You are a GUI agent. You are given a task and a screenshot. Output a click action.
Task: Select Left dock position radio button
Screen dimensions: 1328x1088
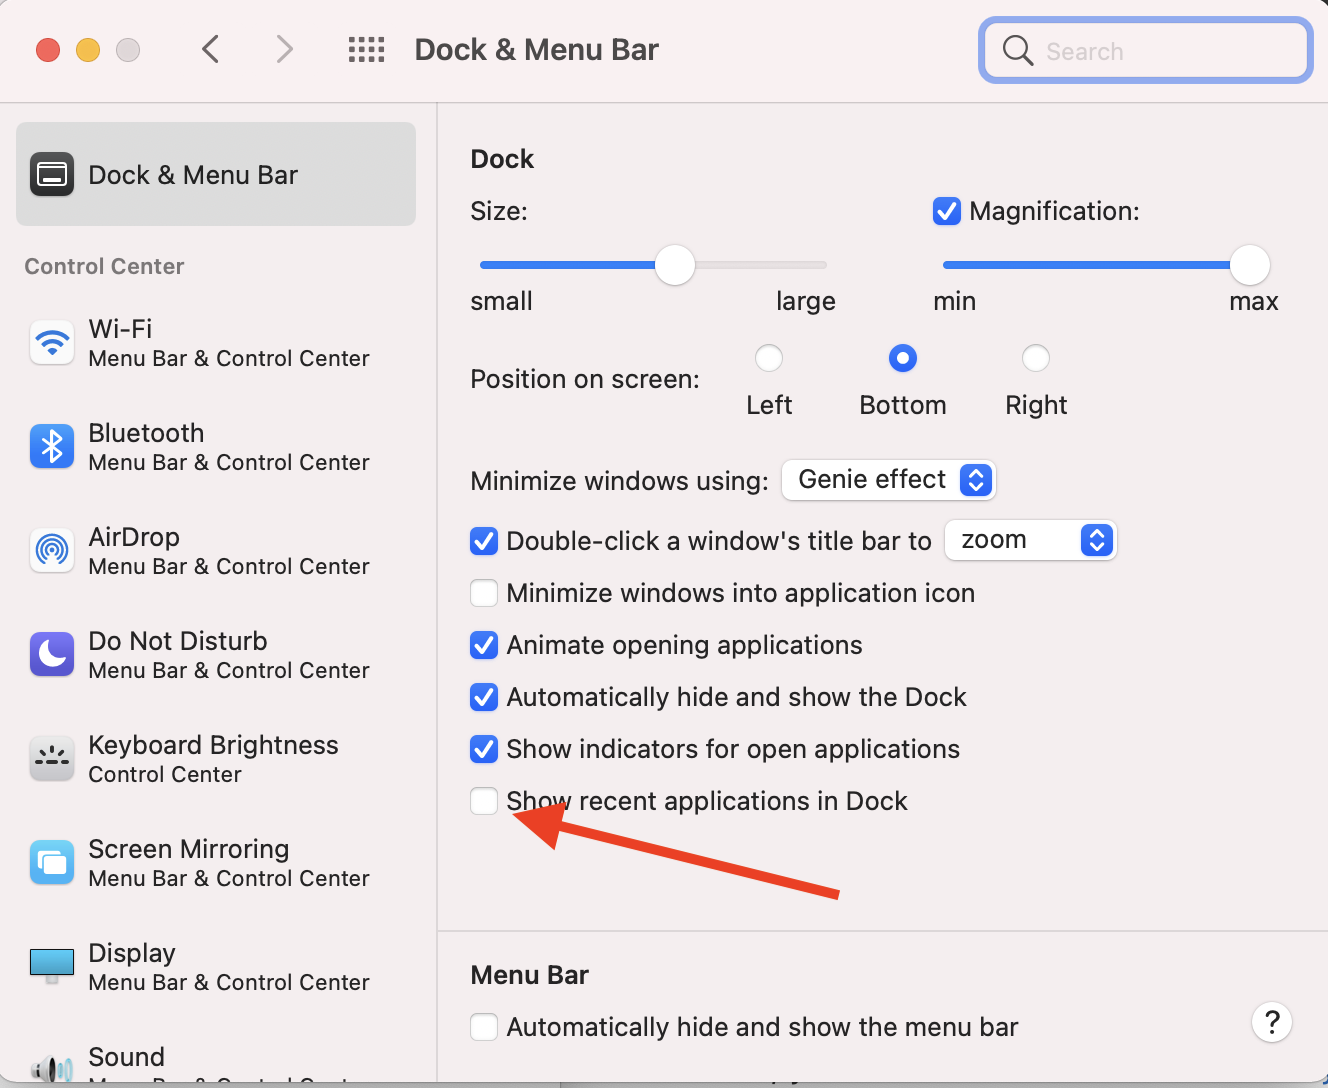(769, 358)
